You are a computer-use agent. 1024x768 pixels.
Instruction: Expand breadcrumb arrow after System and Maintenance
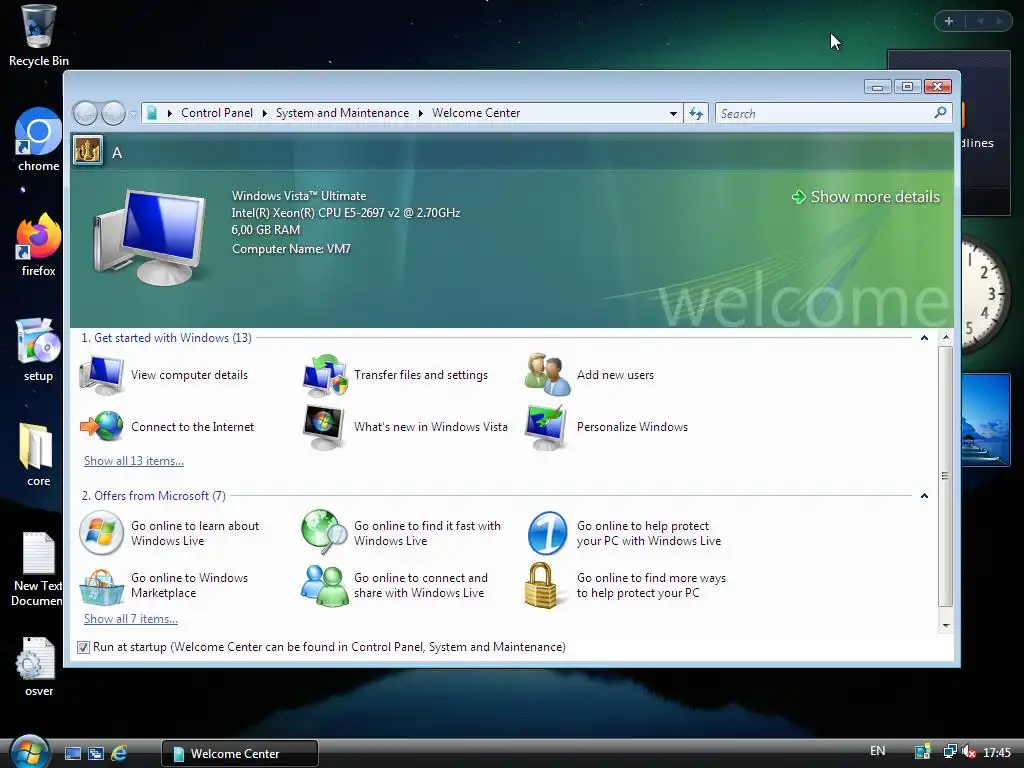[x=421, y=113]
